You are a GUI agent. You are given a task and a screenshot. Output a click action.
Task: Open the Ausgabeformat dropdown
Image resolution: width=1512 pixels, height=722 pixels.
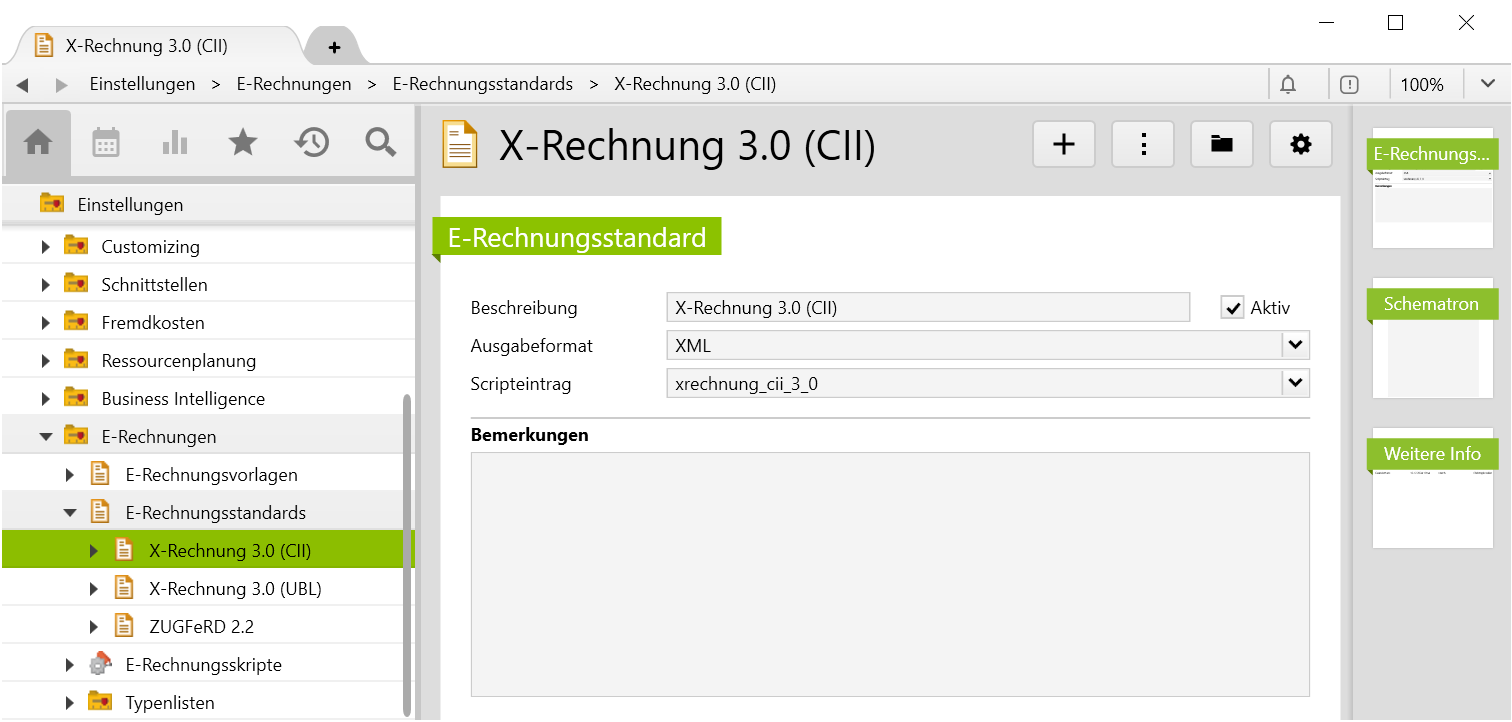pos(1295,346)
